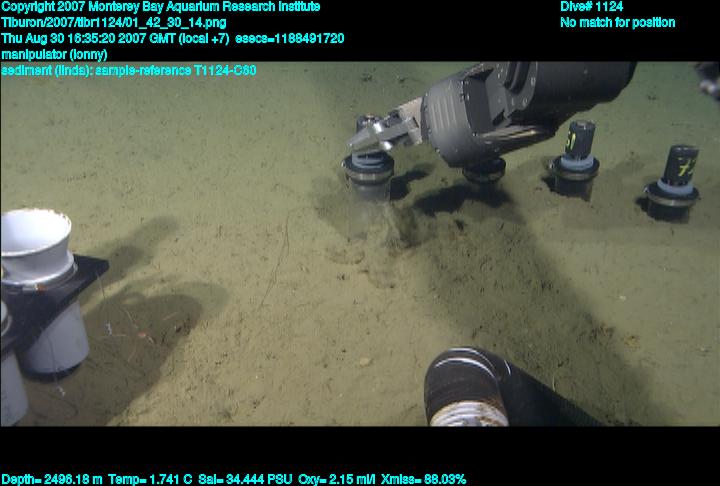Click the 'Xmiss= 88.03%' readout
Image resolution: width=720 pixels, height=486 pixels.
423,480
